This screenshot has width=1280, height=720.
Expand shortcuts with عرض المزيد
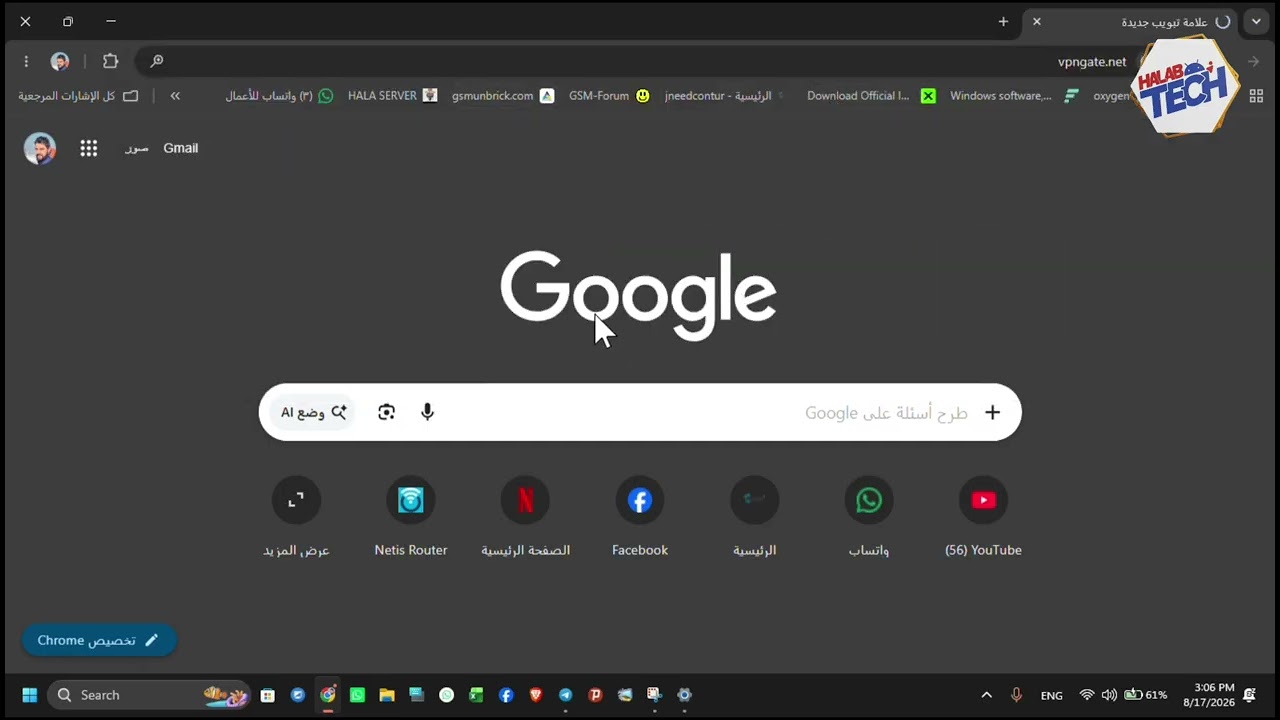(x=296, y=517)
